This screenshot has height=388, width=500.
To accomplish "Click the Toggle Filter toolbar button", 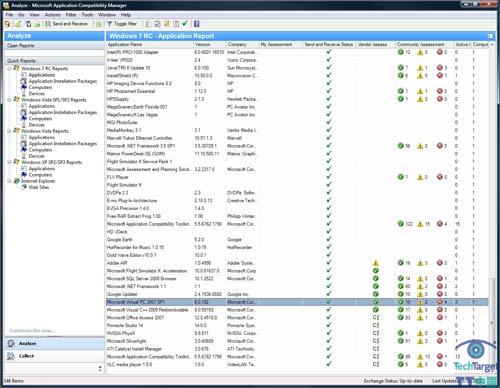I will coord(122,24).
